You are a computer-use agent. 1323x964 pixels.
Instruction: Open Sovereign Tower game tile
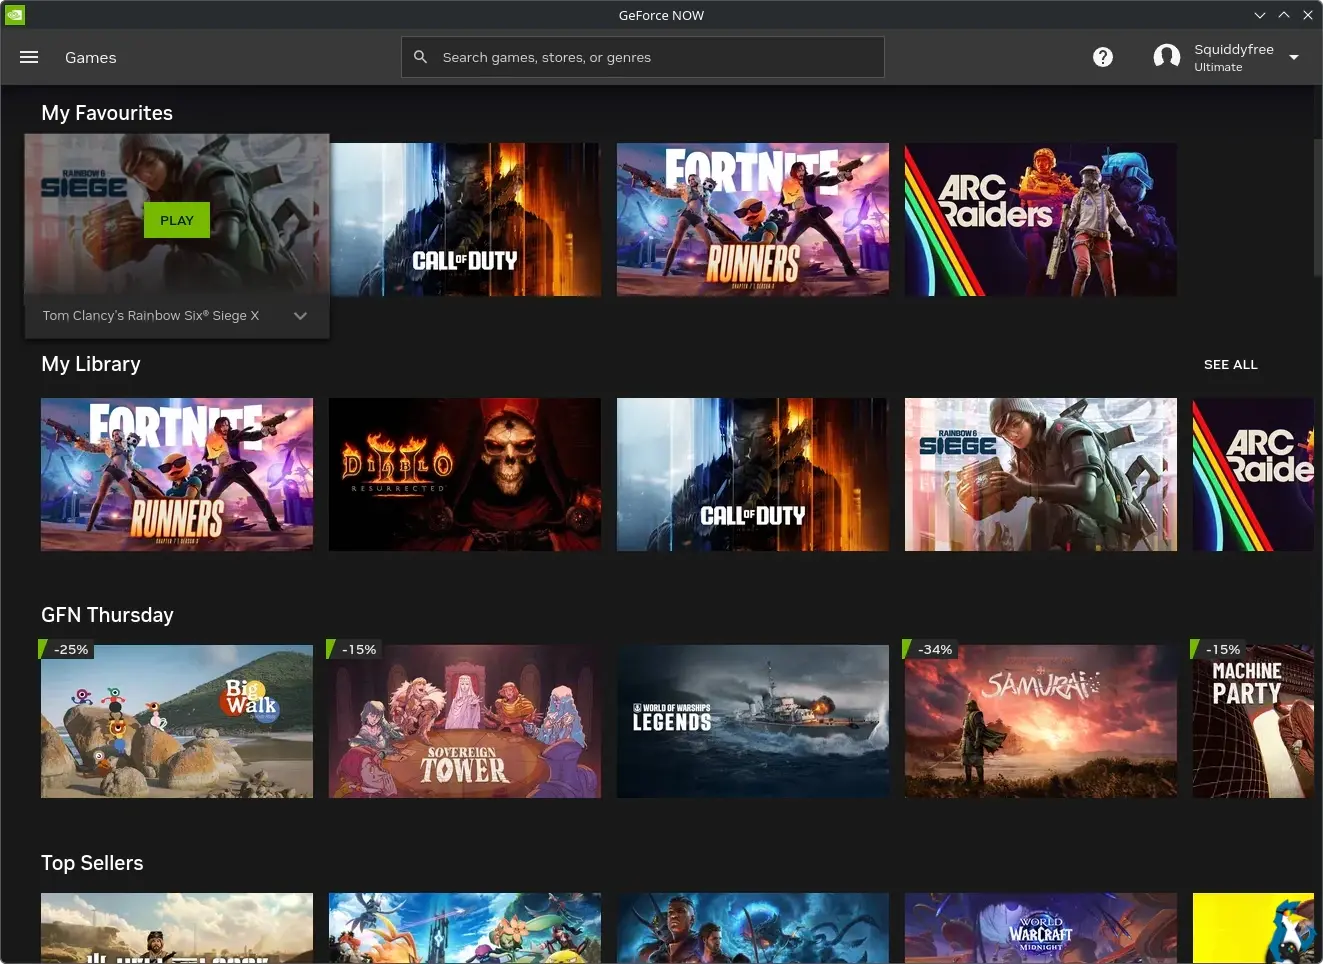(465, 722)
